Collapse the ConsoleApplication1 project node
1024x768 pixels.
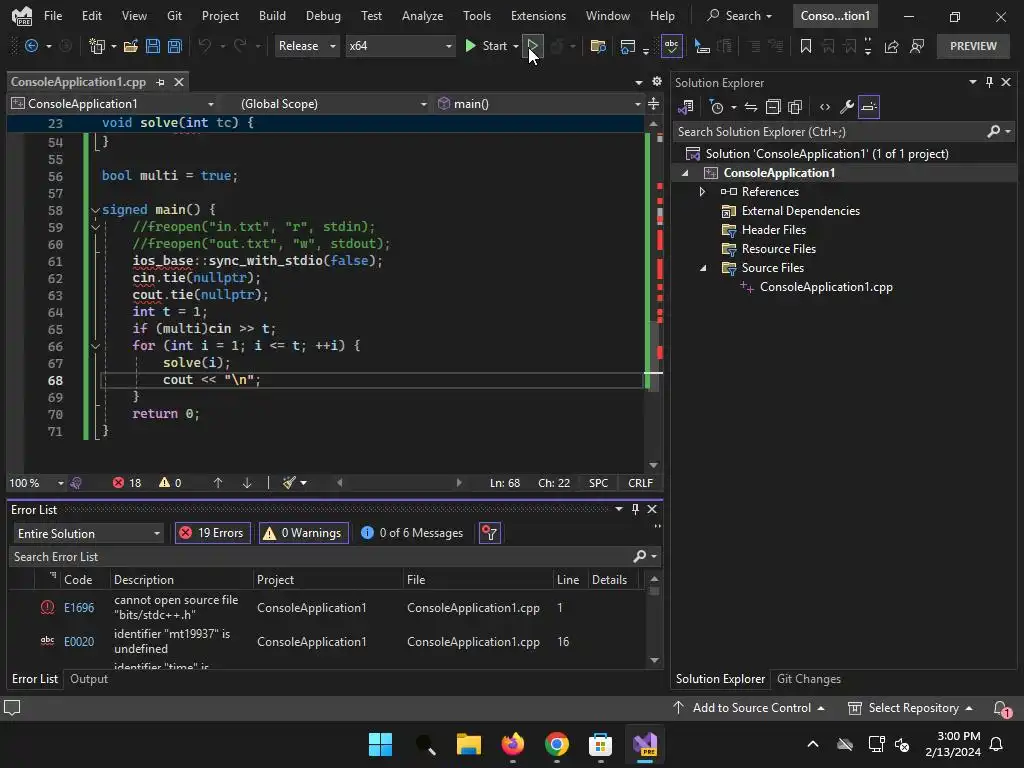tap(685, 173)
